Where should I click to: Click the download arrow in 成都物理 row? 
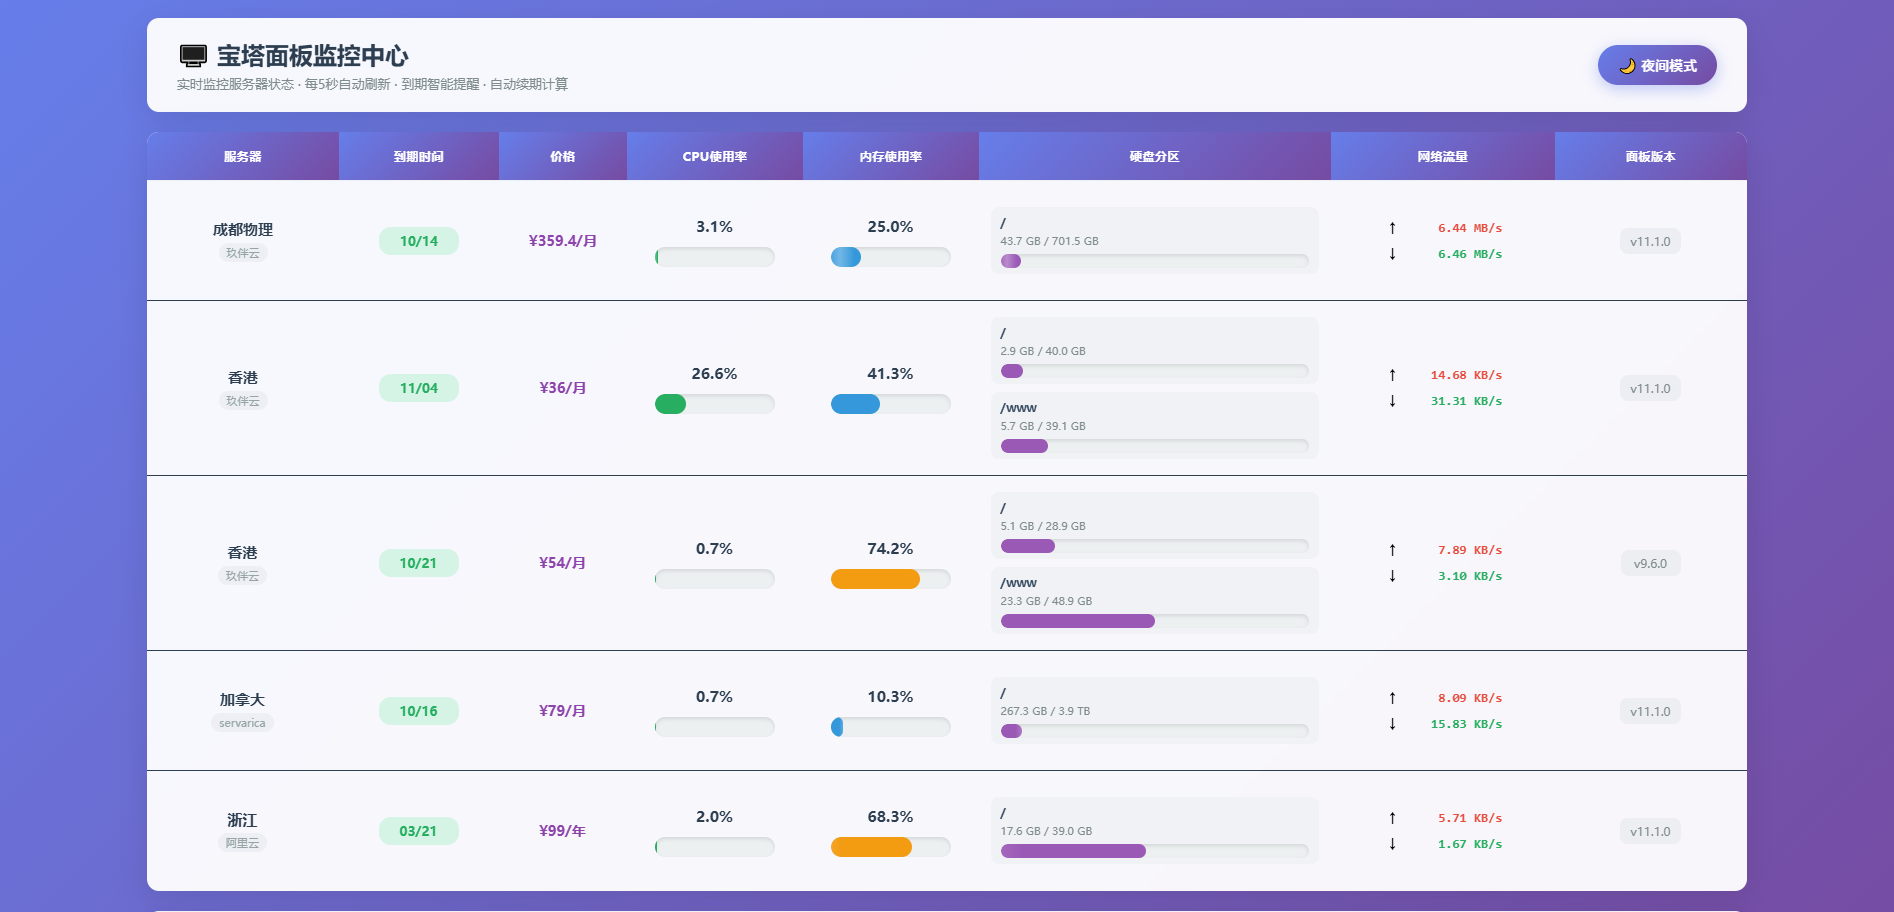point(1392,254)
